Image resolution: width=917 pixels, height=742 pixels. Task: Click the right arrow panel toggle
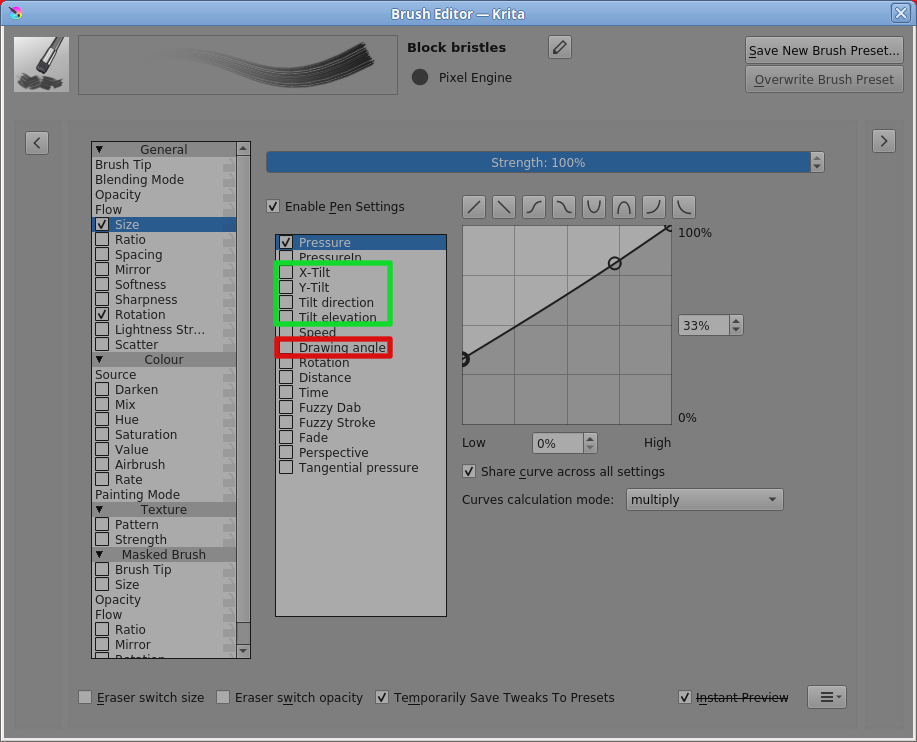884,141
